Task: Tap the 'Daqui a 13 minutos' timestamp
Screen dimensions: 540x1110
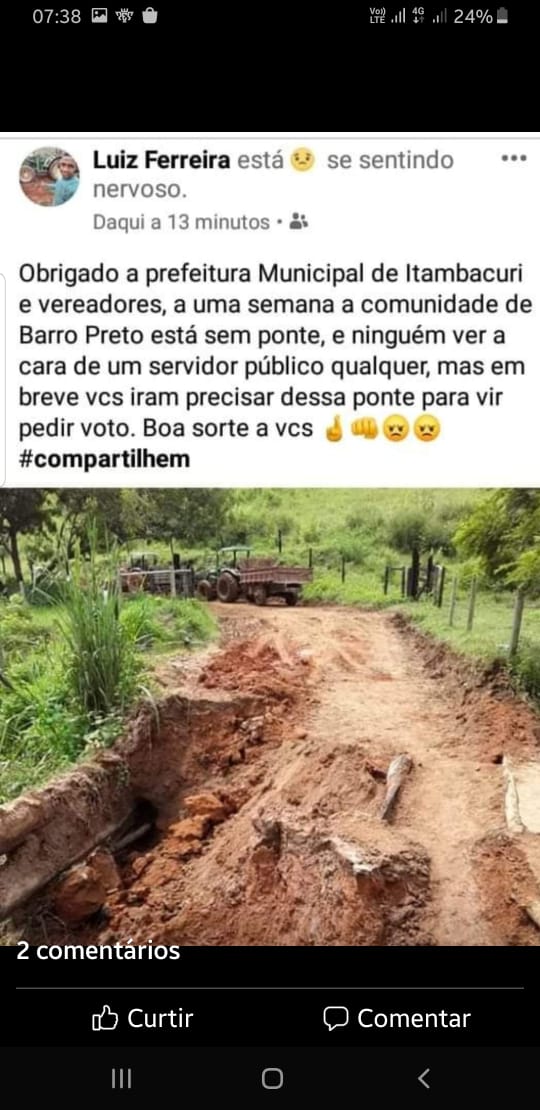Action: point(181,222)
